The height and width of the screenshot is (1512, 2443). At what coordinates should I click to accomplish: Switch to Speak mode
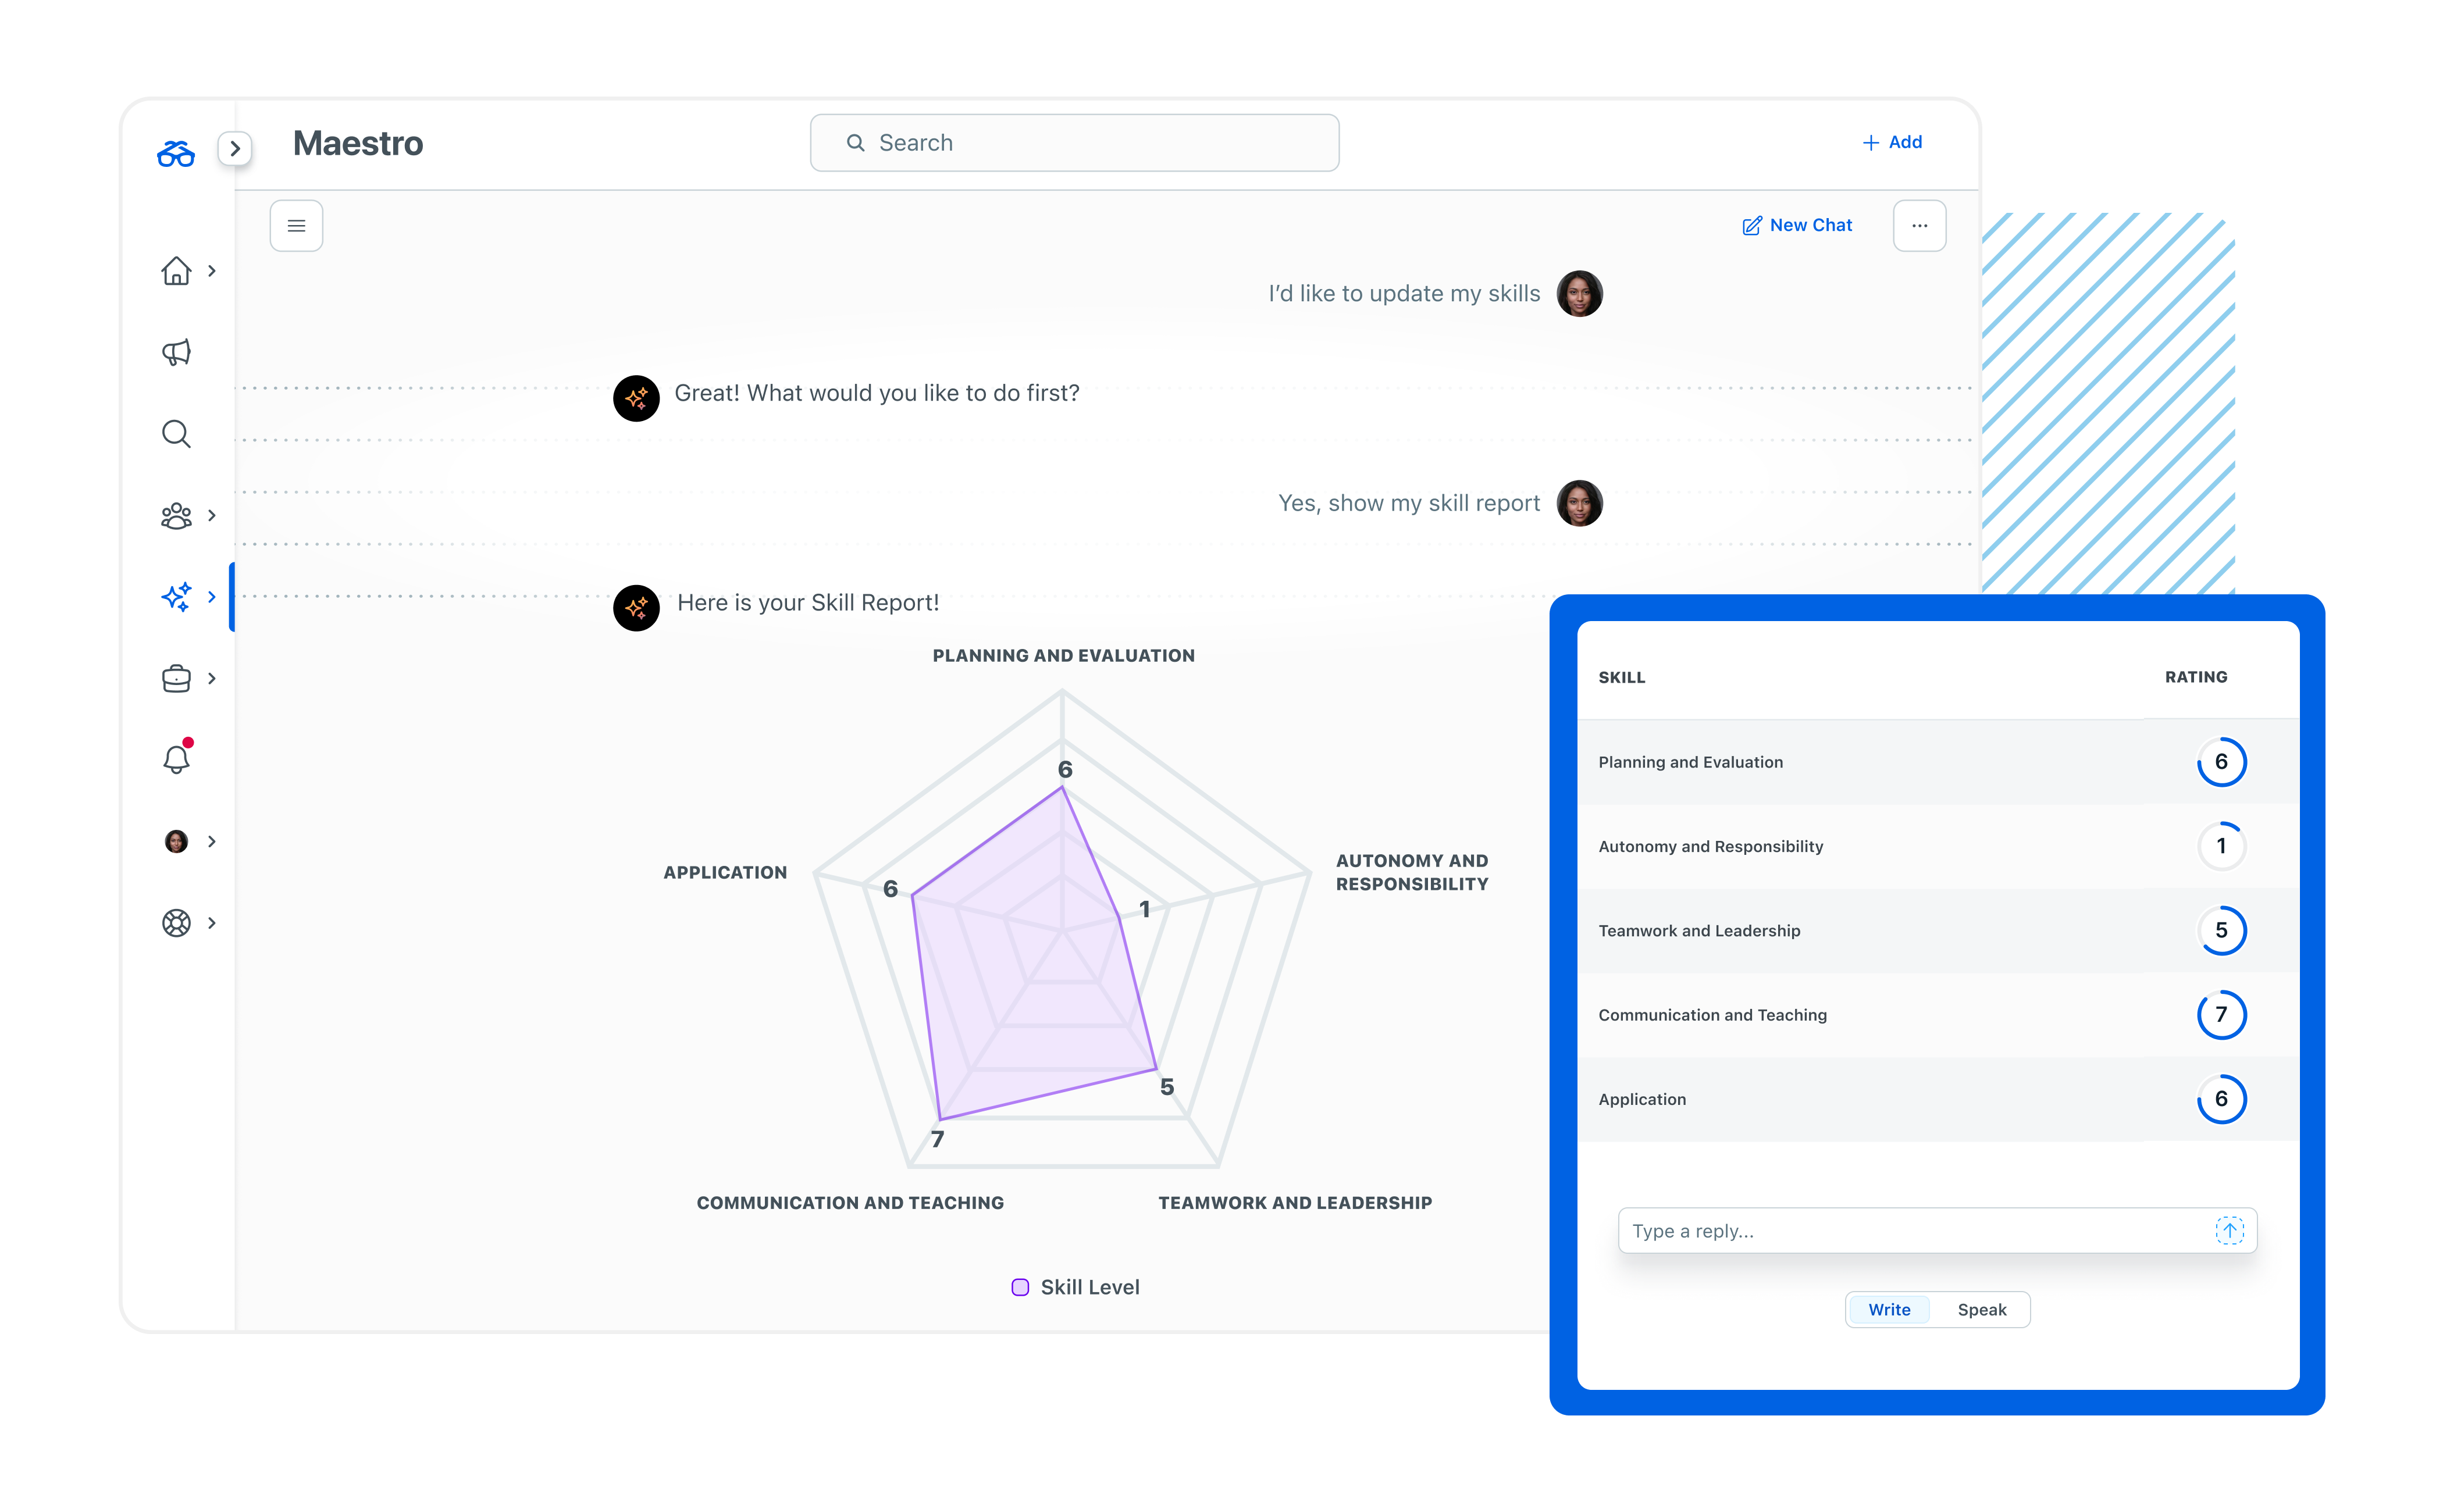1981,1310
